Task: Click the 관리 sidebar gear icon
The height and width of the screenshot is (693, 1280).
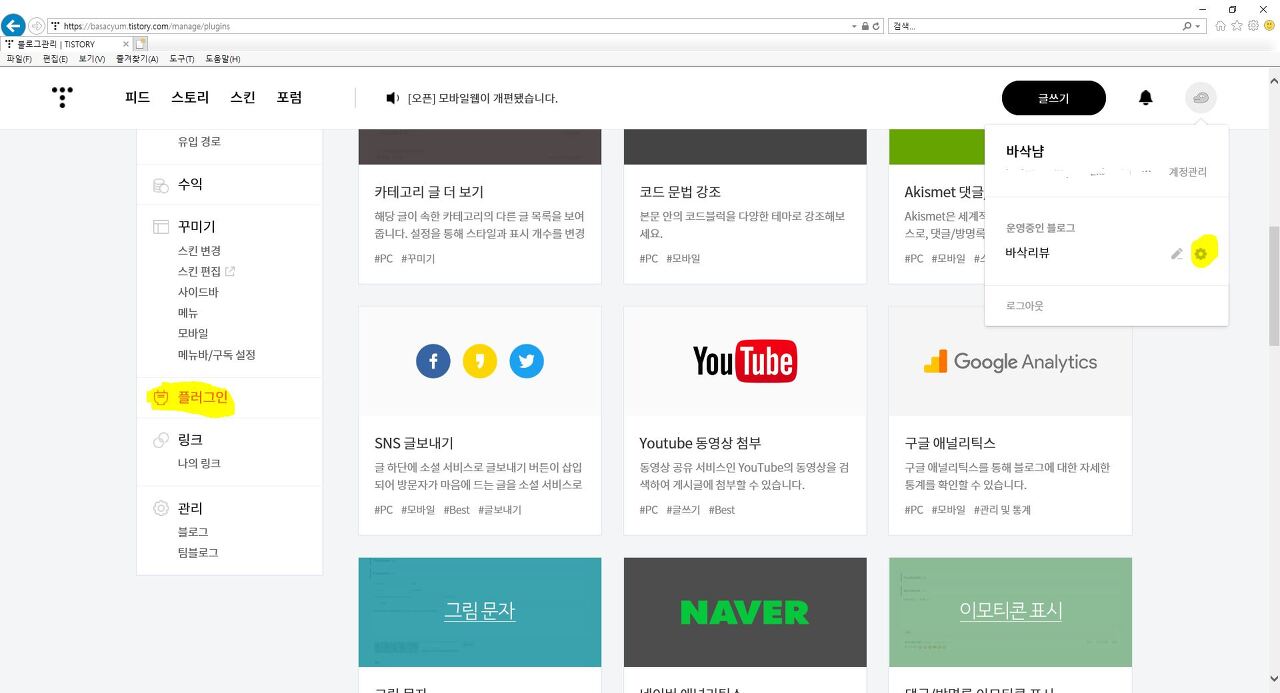Action: click(x=160, y=508)
